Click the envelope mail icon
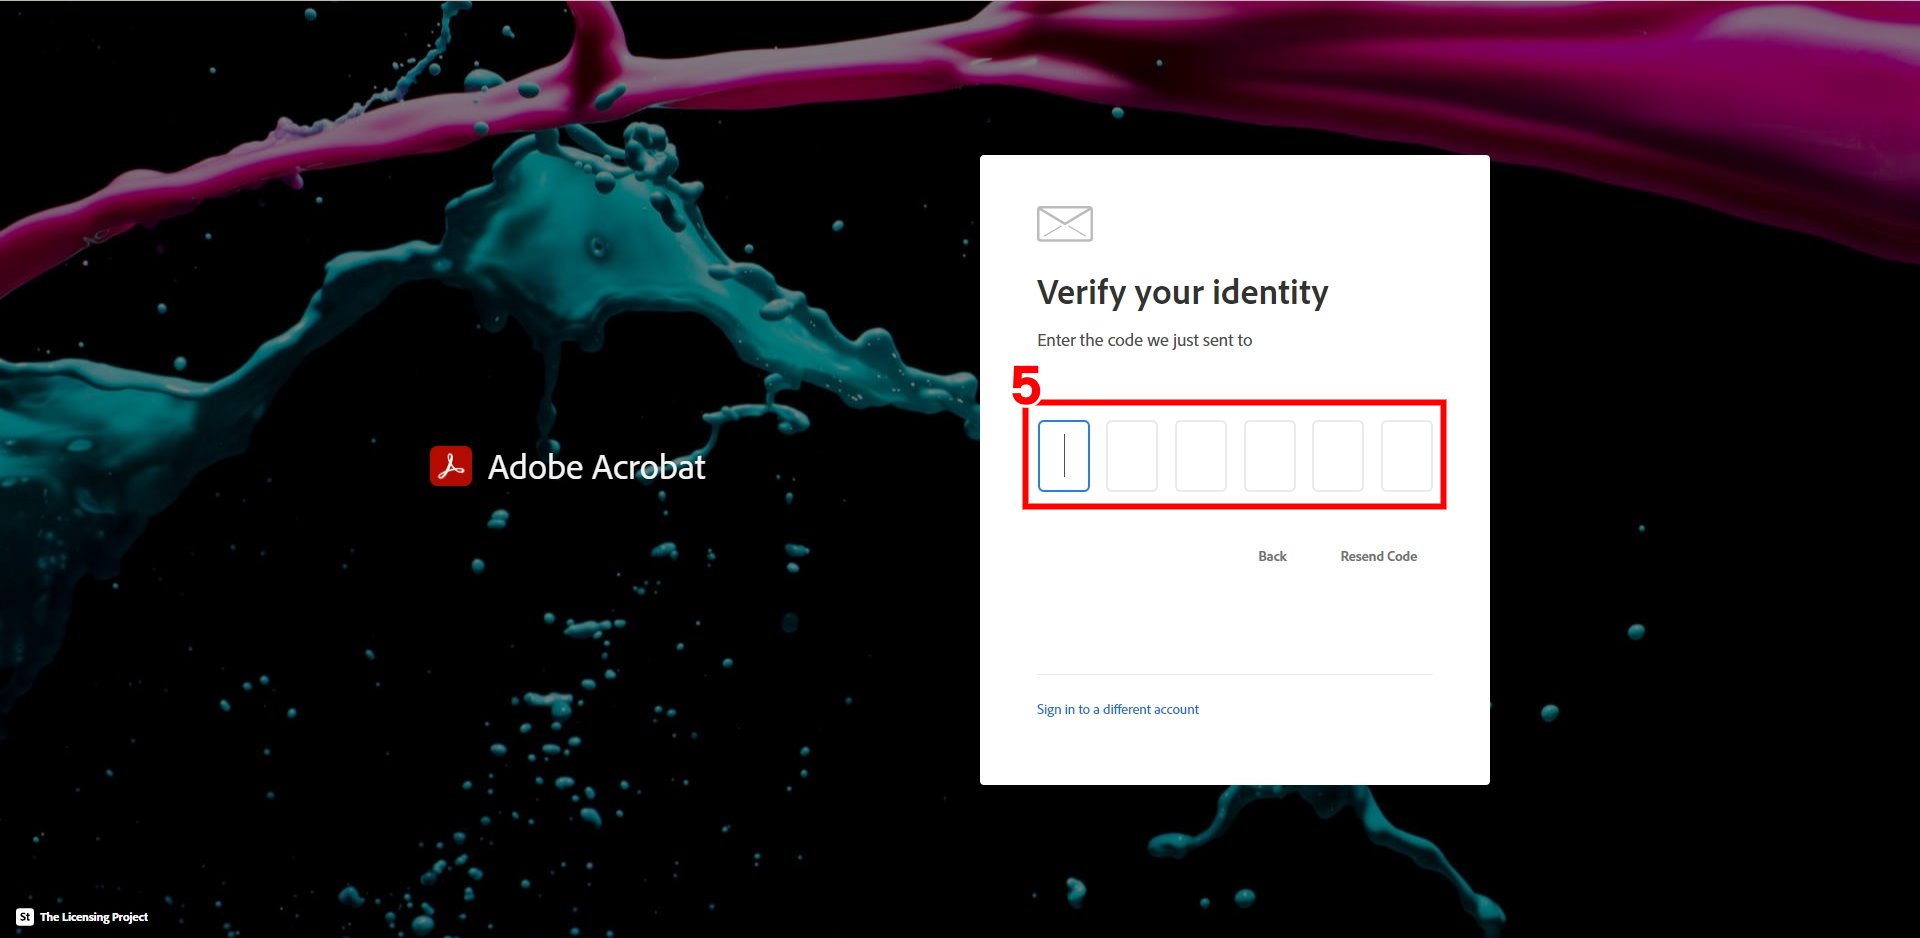1920x938 pixels. click(1065, 224)
